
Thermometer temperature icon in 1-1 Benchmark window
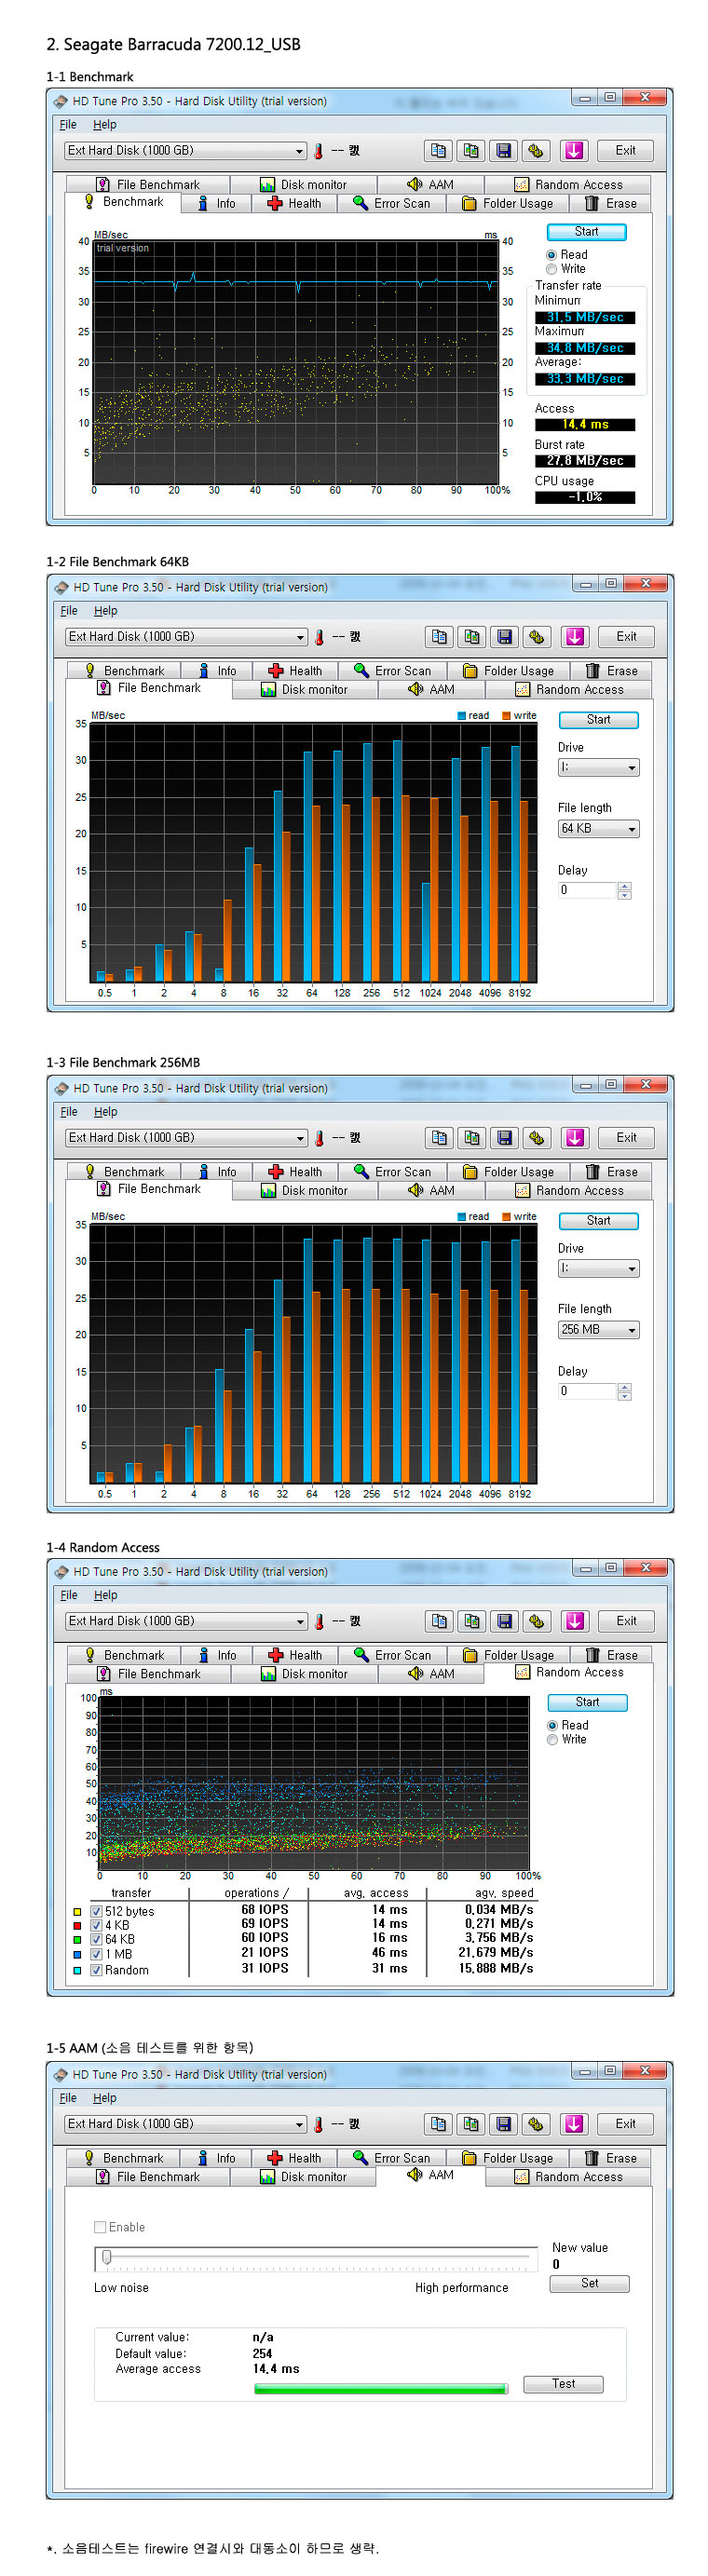319,151
